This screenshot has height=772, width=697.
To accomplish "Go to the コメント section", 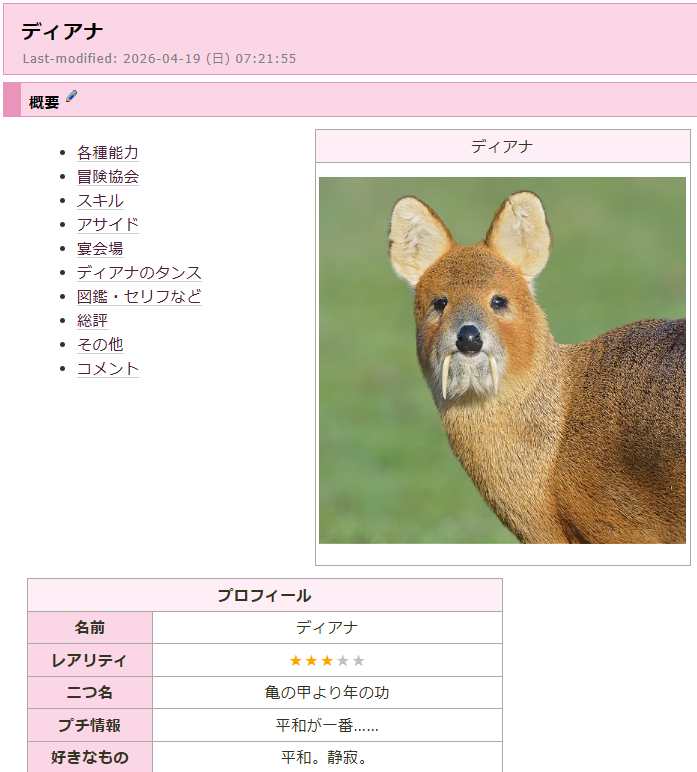I will 108,369.
